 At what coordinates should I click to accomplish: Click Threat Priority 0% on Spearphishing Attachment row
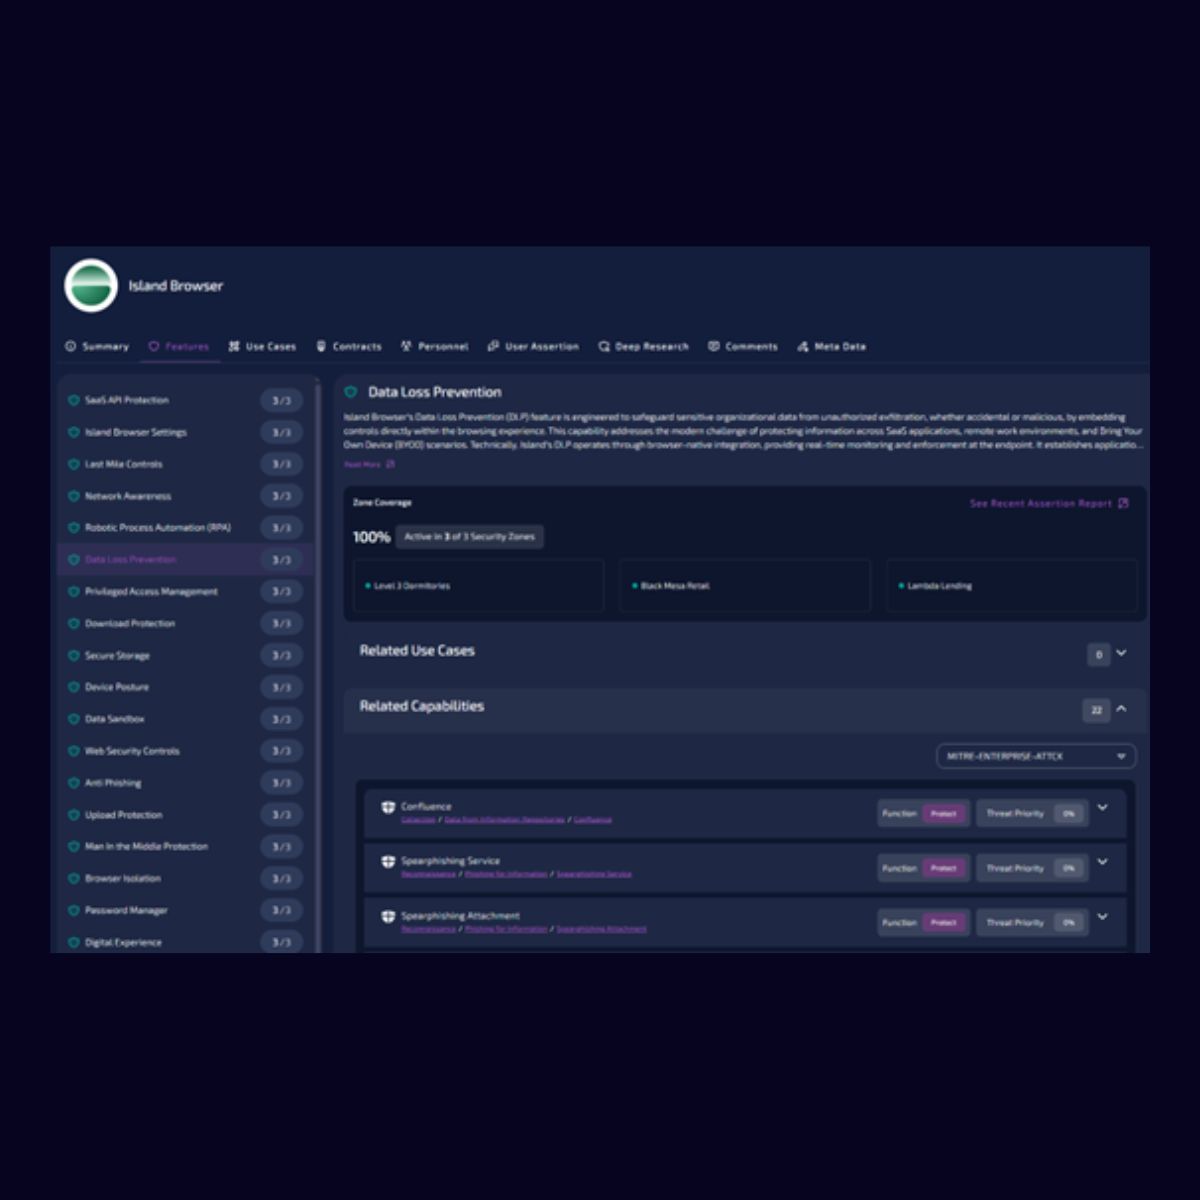pyautogui.click(x=1033, y=922)
